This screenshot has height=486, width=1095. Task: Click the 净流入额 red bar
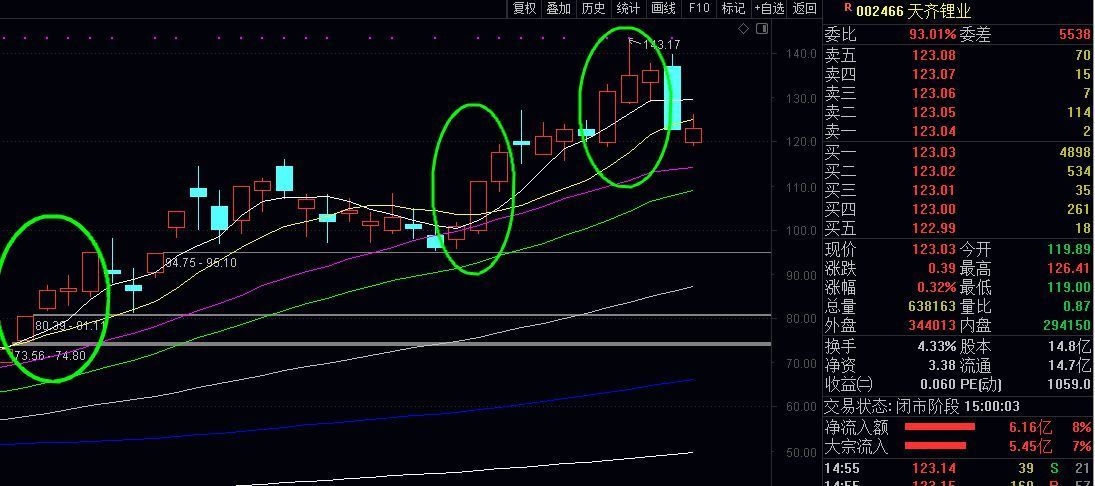[939, 427]
